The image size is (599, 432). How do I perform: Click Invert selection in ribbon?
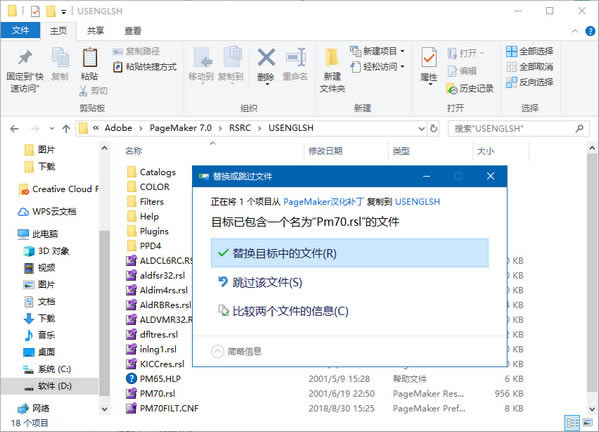529,82
